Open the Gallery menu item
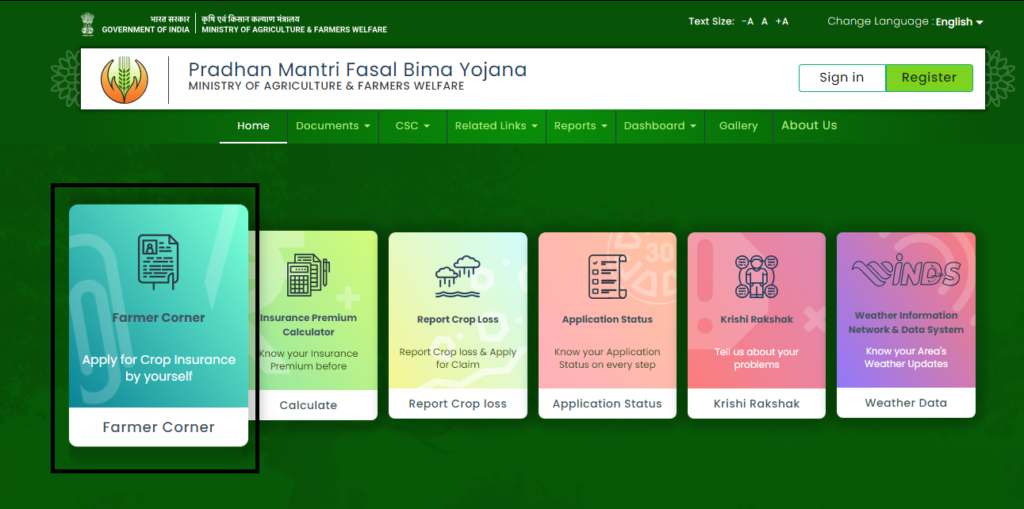 click(738, 125)
